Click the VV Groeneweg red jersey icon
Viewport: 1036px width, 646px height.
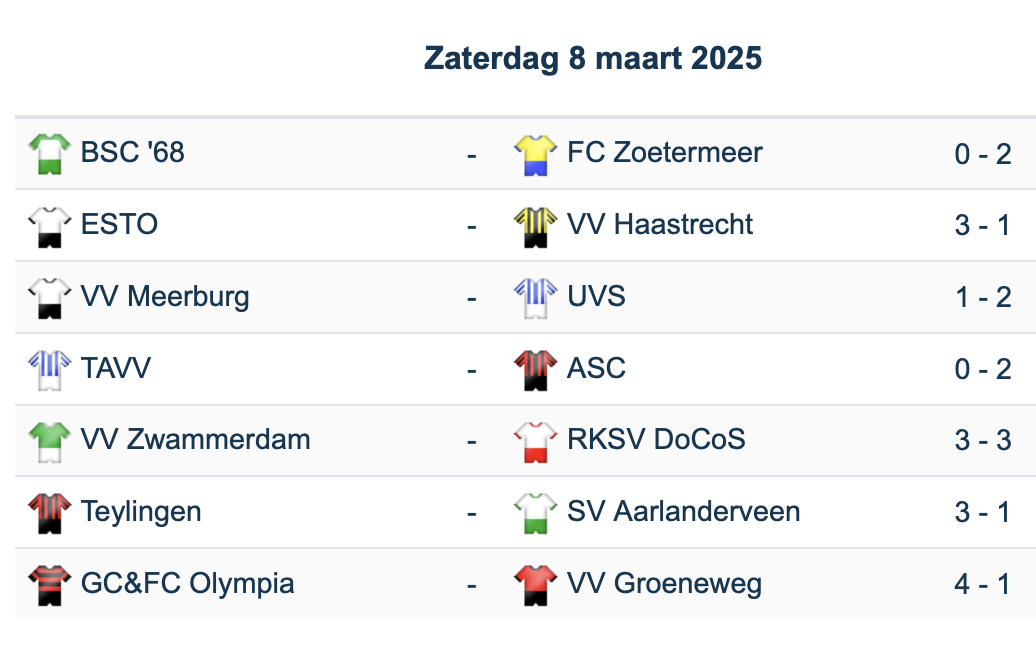click(x=535, y=585)
